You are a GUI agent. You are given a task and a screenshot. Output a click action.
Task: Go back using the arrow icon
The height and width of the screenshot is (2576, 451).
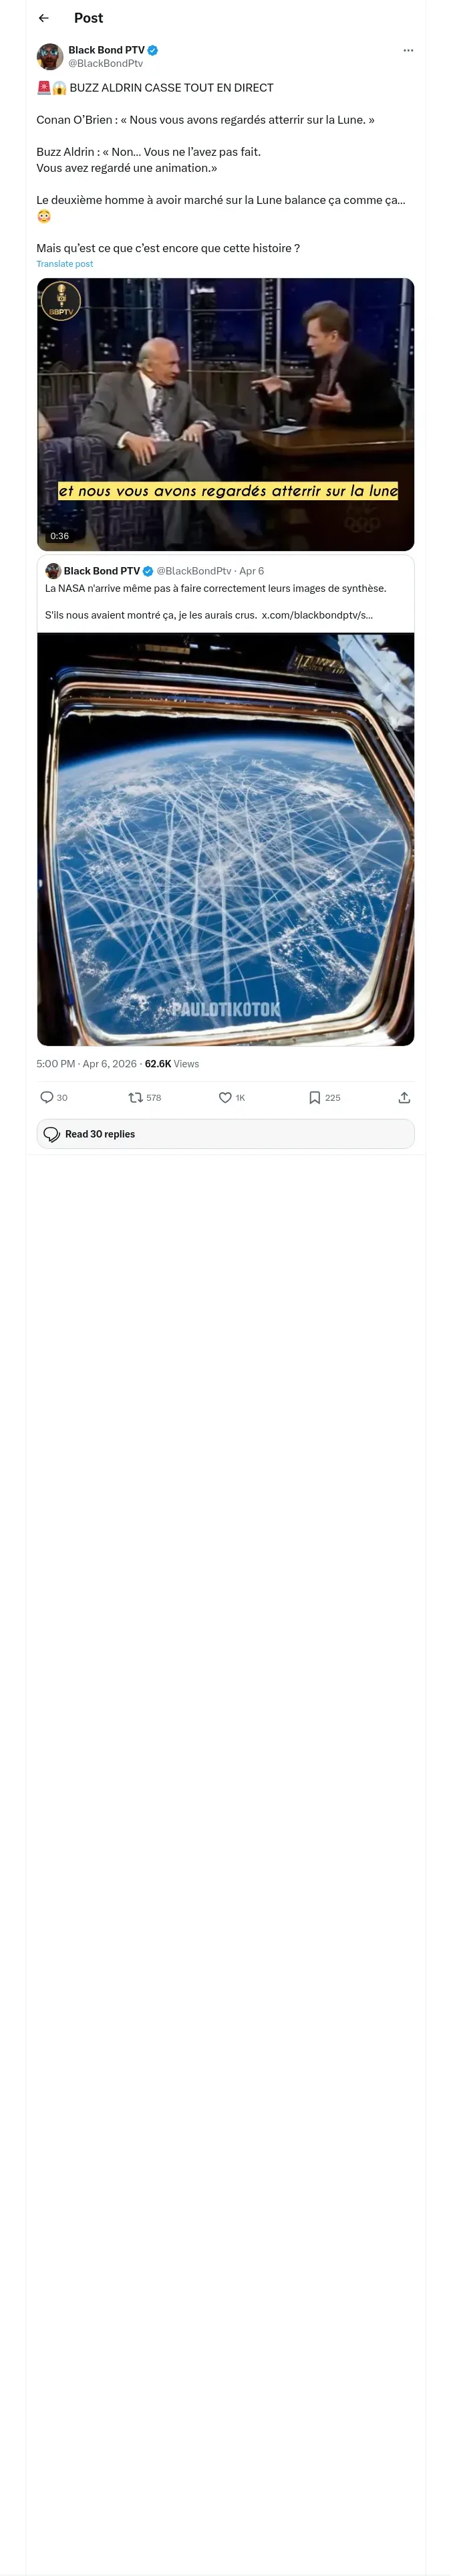click(43, 18)
